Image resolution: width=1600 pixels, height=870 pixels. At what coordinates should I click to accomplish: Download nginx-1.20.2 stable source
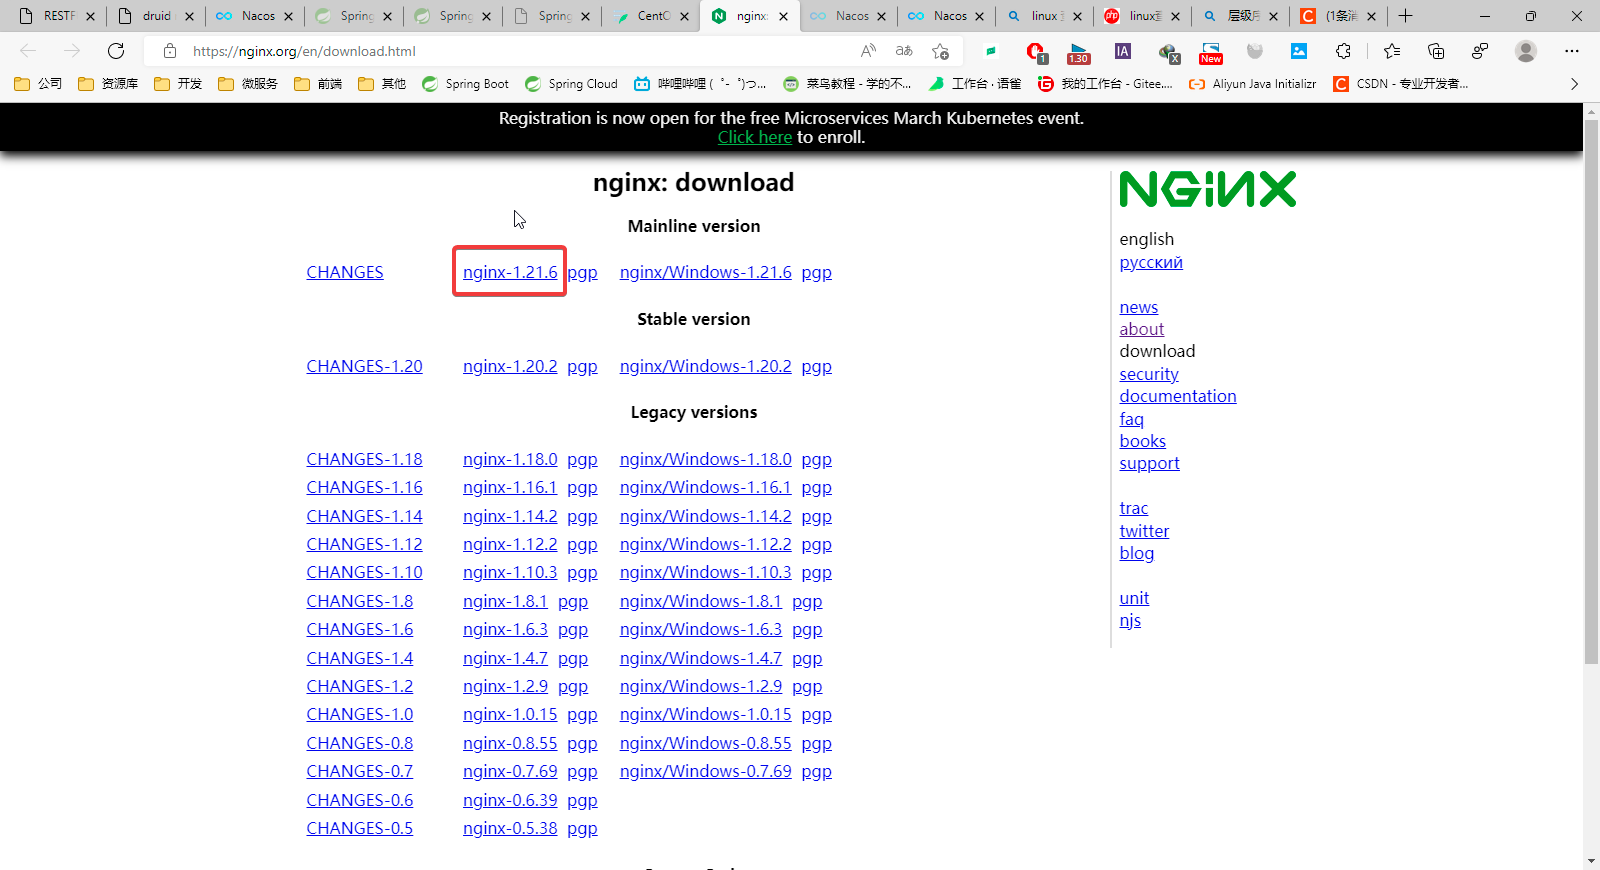(x=510, y=366)
